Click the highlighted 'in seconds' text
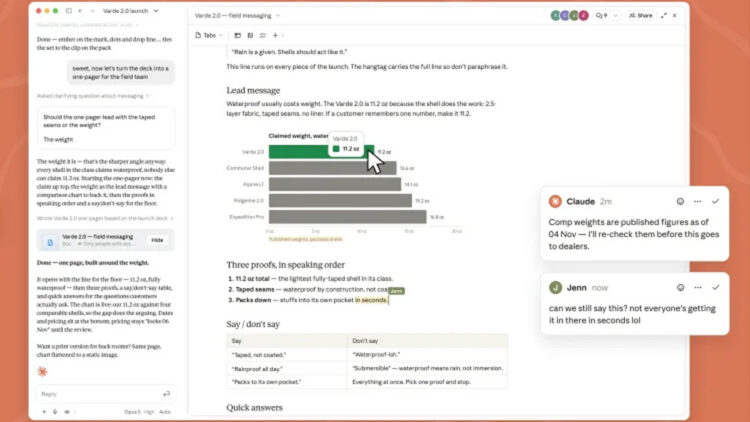Viewport: 750px width, 422px height. 371,300
